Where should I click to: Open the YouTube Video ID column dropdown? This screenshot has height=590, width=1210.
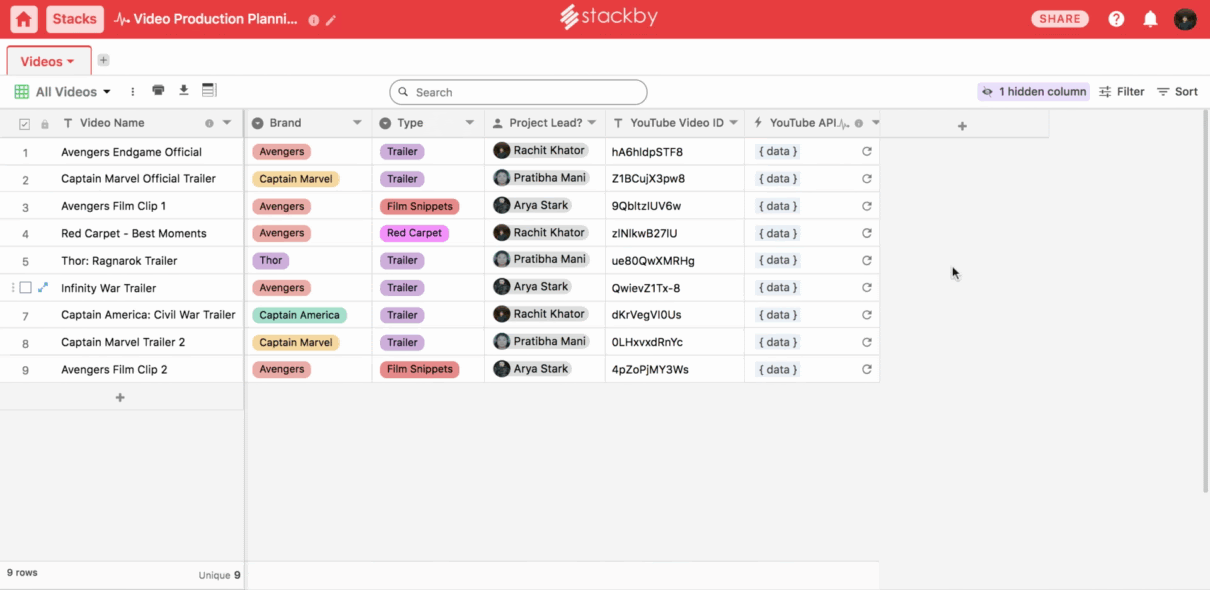(733, 123)
